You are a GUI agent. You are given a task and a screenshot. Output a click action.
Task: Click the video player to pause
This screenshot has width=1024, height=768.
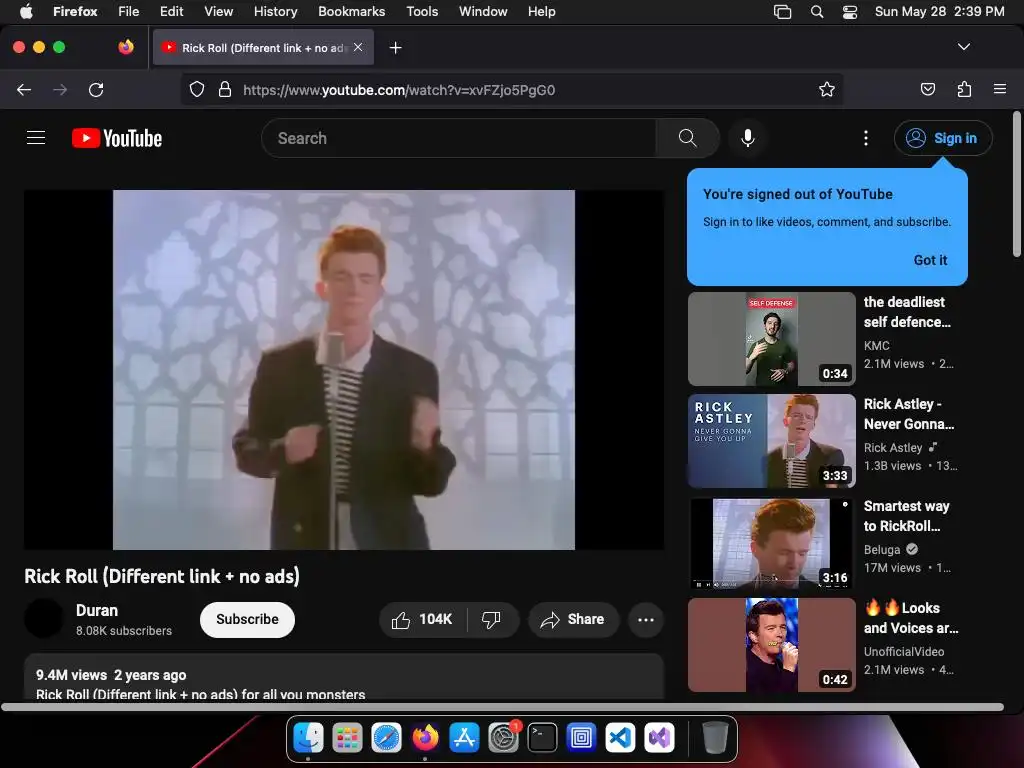point(344,370)
